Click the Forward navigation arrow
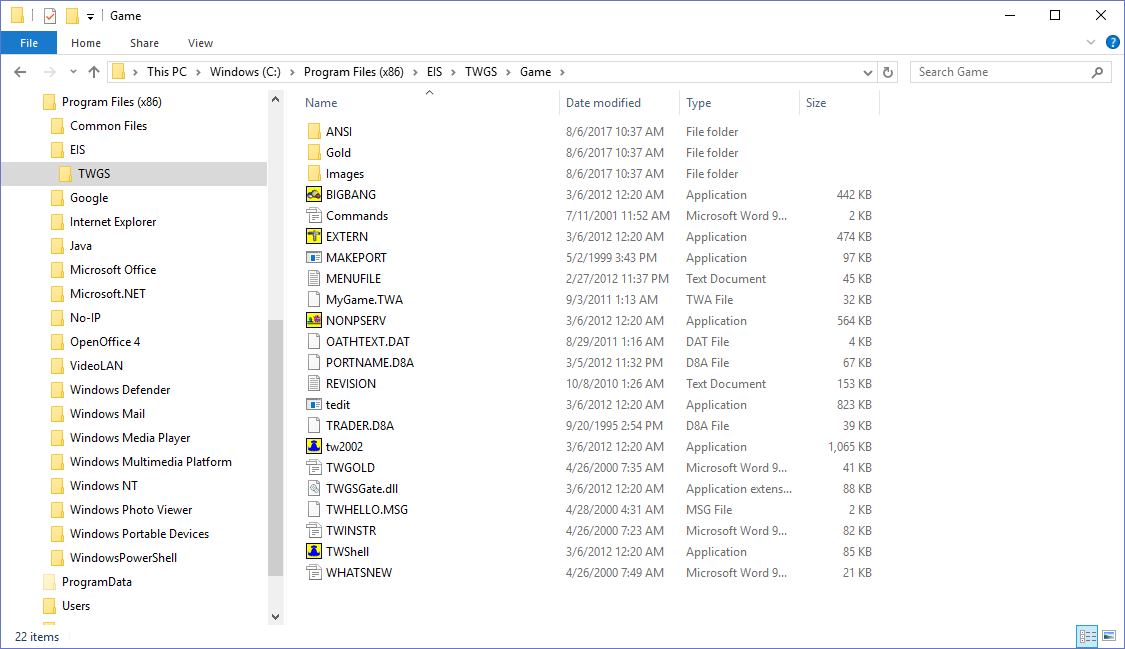This screenshot has height=649, width=1125. point(49,72)
